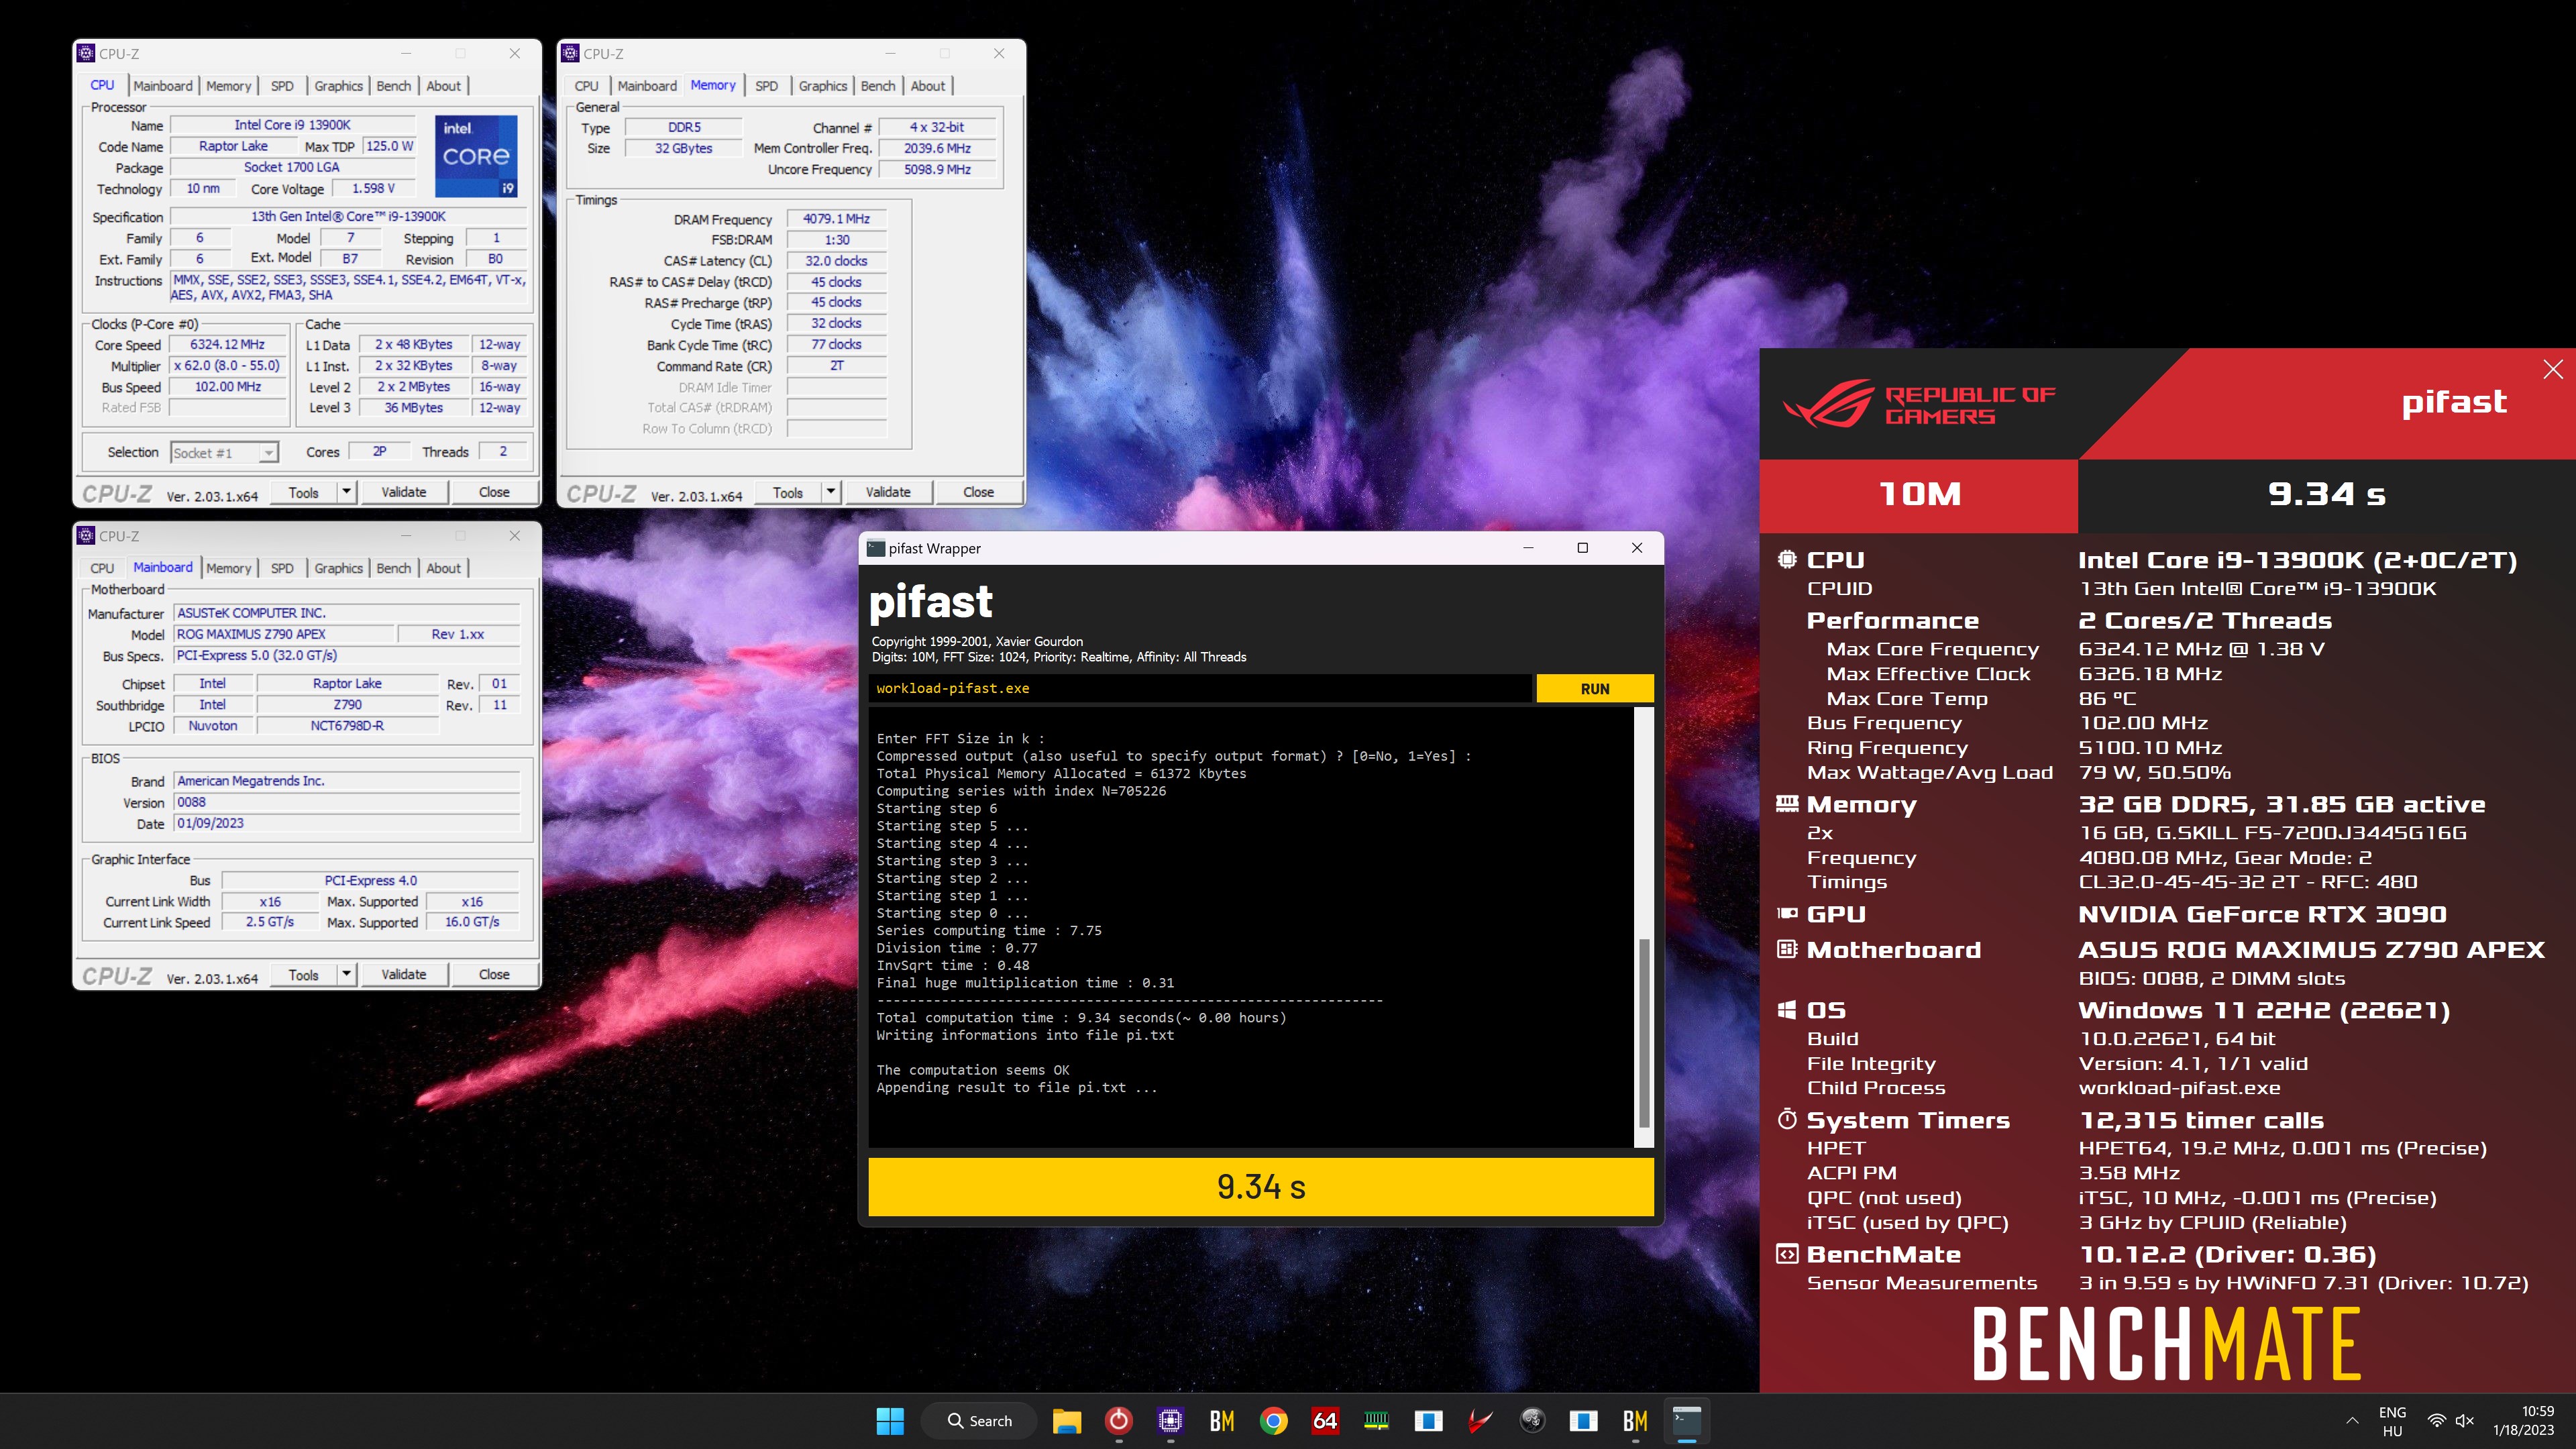Click RUN button in pifast Wrapper
Image resolution: width=2576 pixels, height=1449 pixels.
pyautogui.click(x=1595, y=689)
